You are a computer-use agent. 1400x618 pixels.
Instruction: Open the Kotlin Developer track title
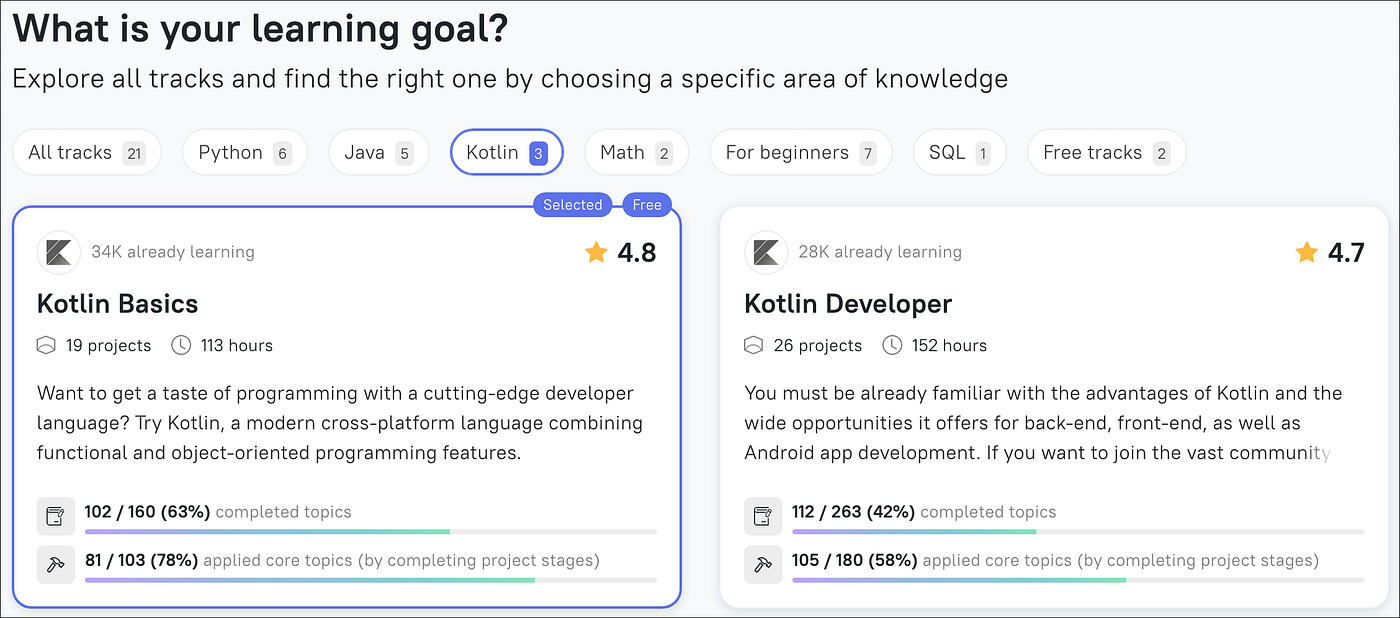tap(848, 304)
